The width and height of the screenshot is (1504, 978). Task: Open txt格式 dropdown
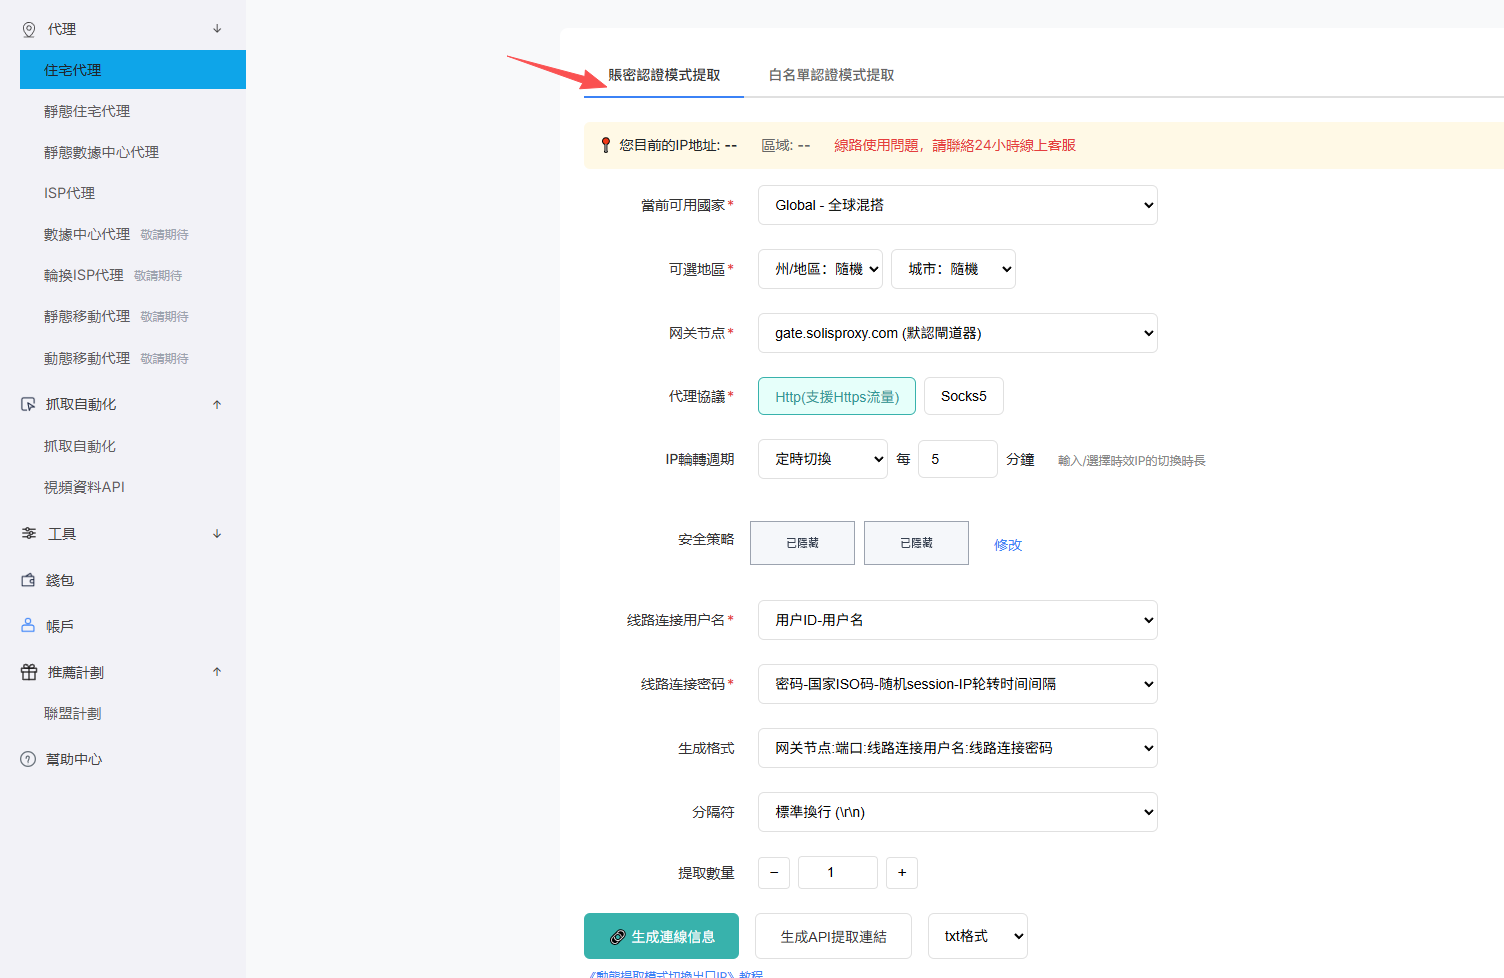coord(978,936)
